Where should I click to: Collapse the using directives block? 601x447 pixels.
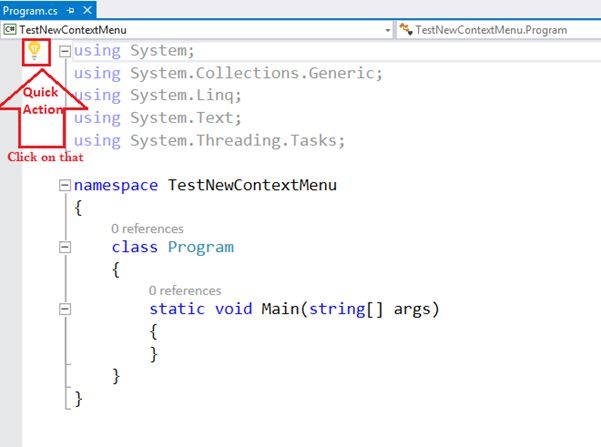pos(65,51)
